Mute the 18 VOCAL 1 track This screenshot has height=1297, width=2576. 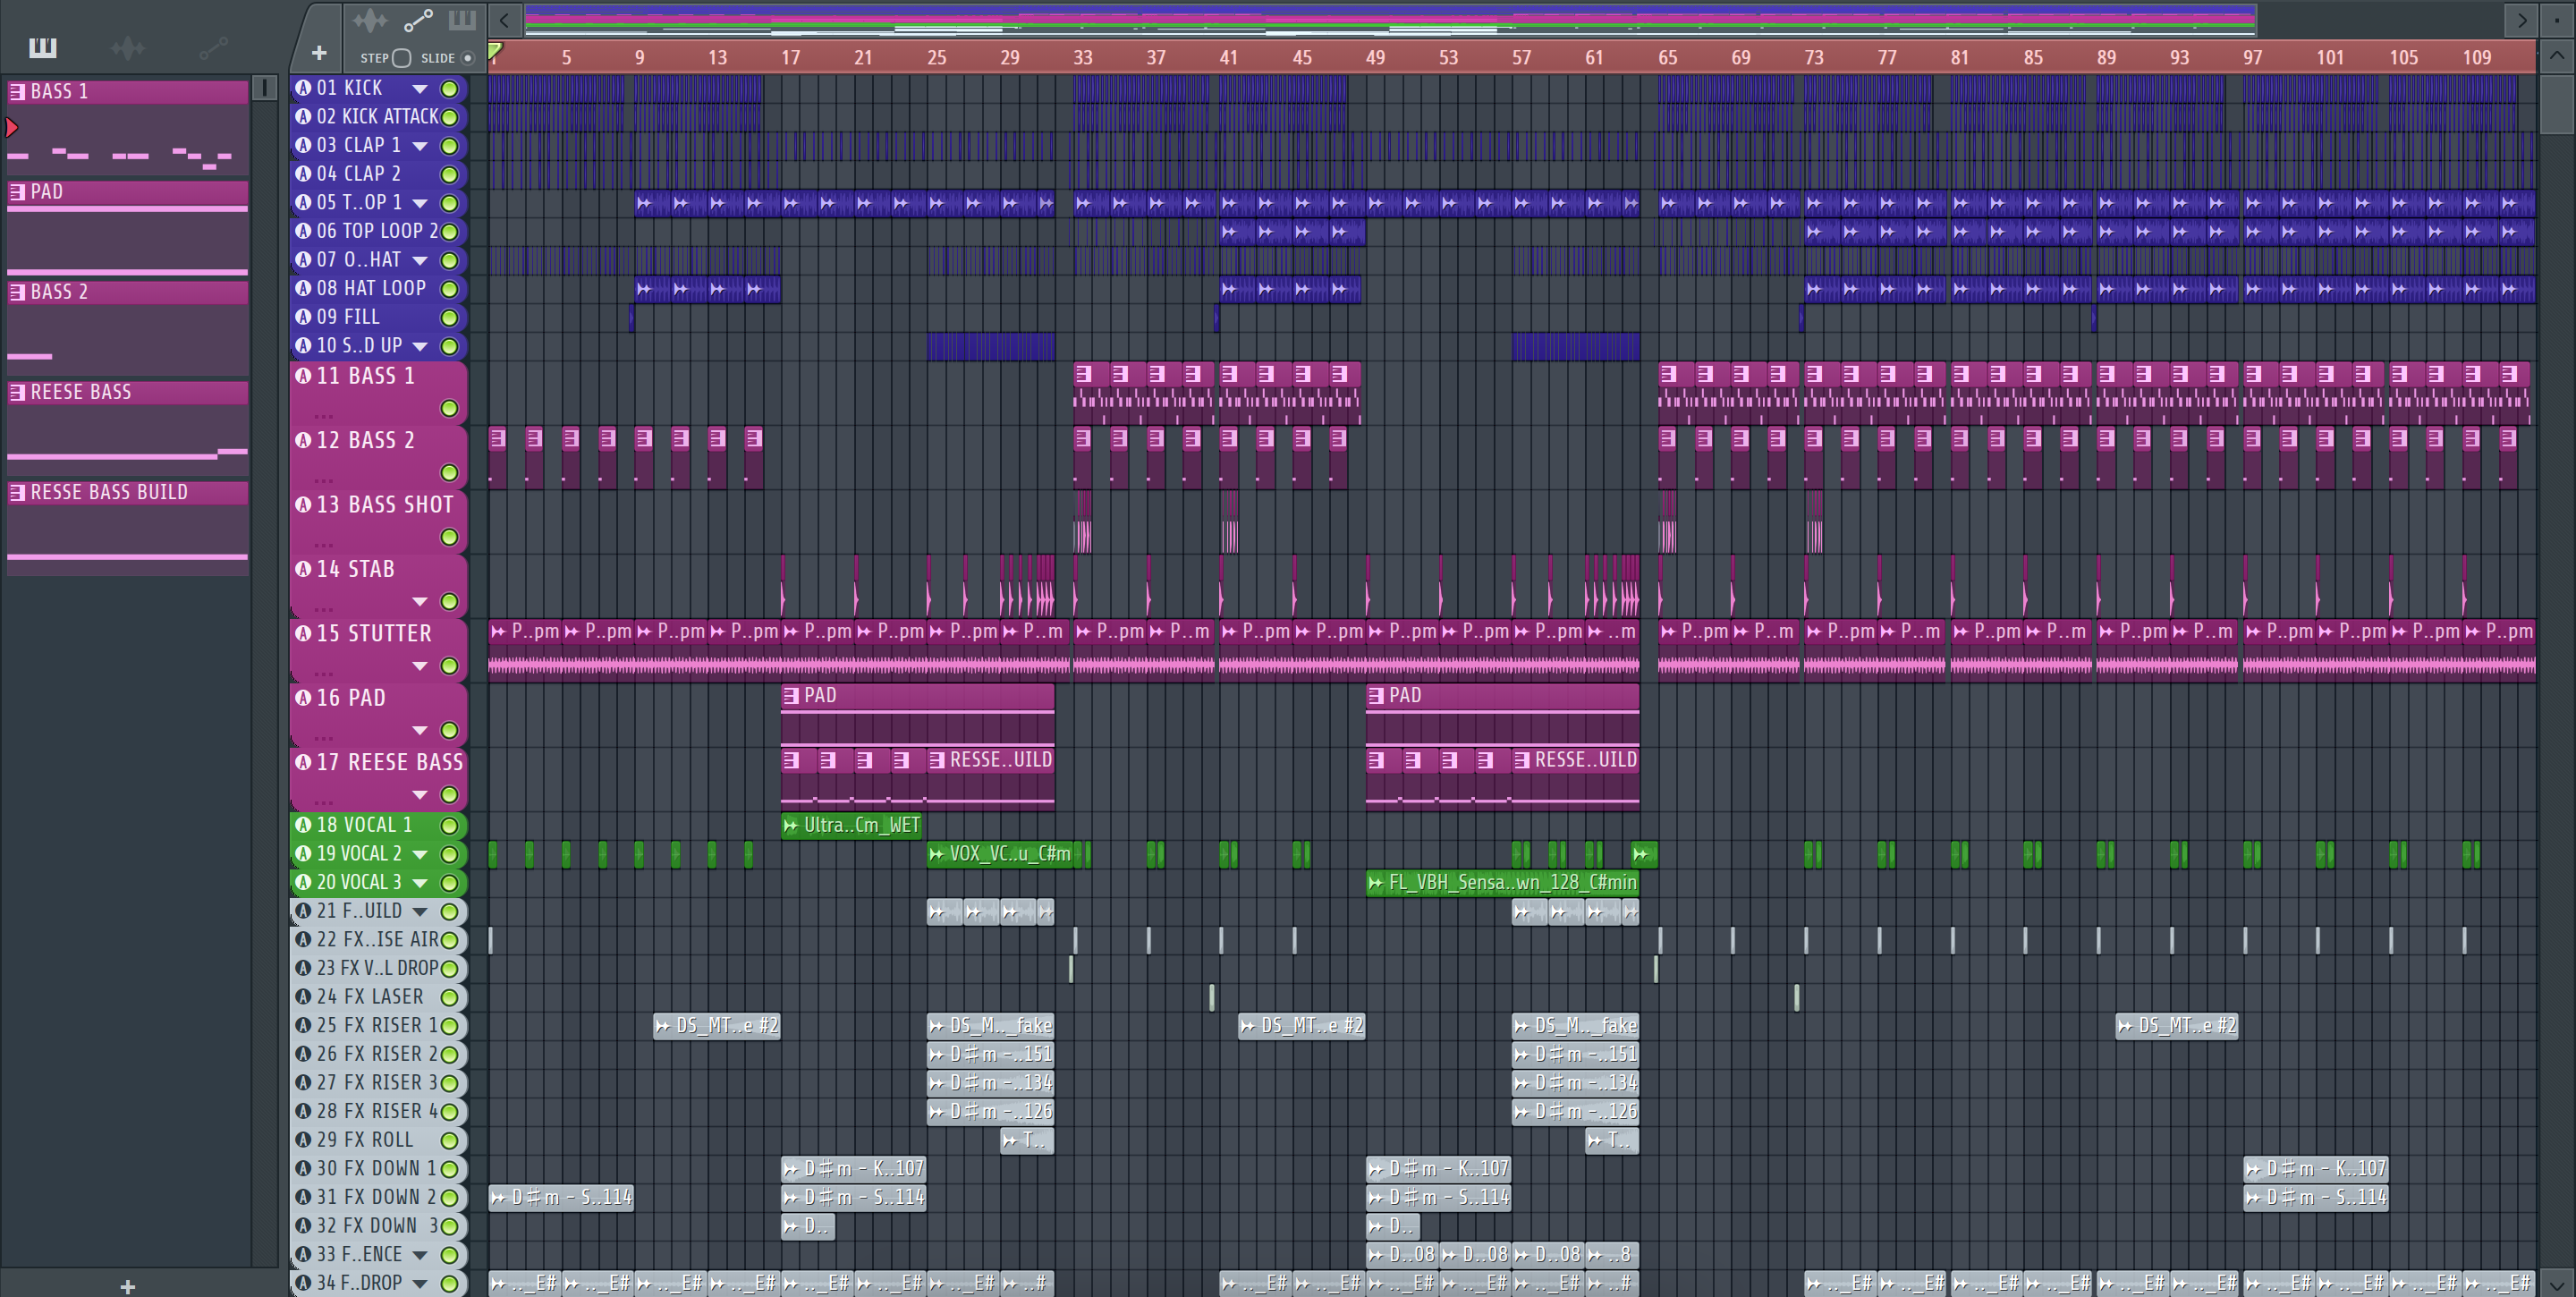[x=450, y=825]
